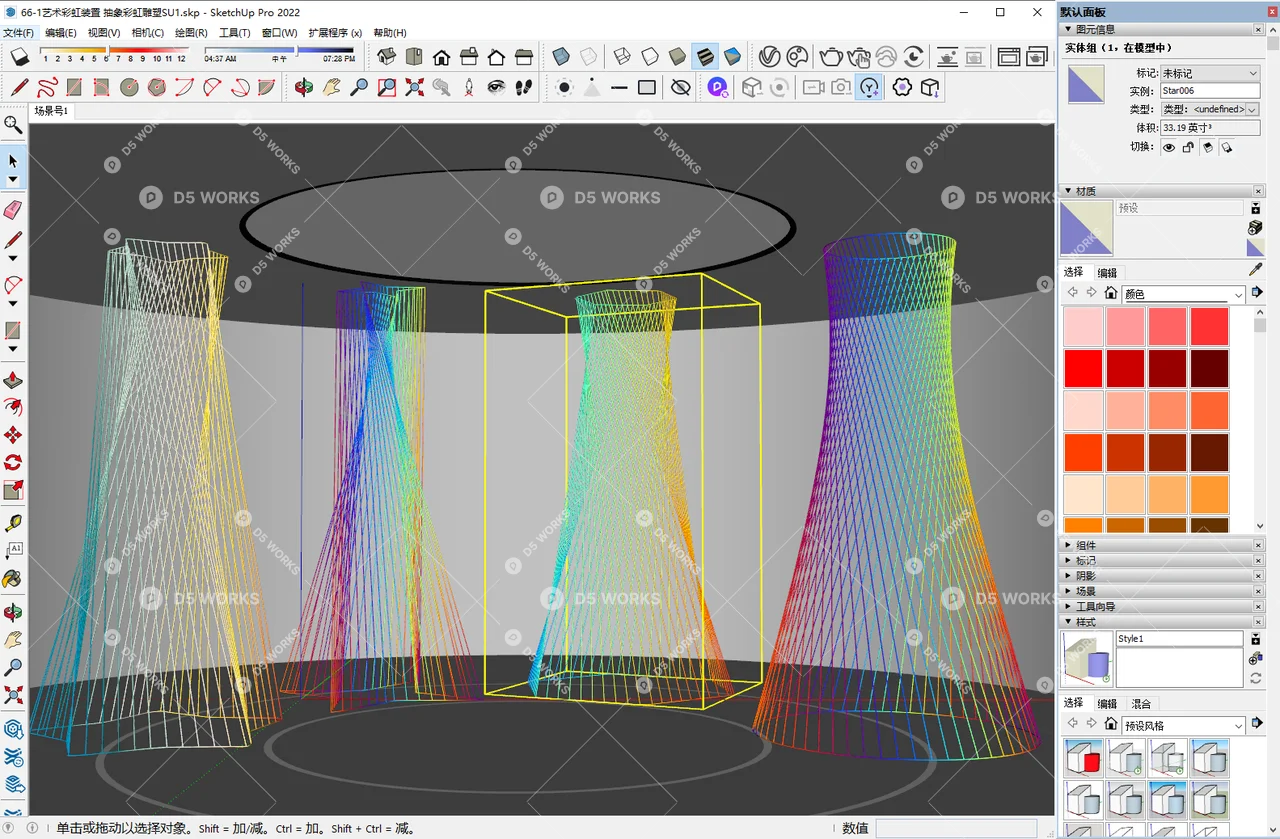Open the 未标记 tag dropdown

(1251, 73)
